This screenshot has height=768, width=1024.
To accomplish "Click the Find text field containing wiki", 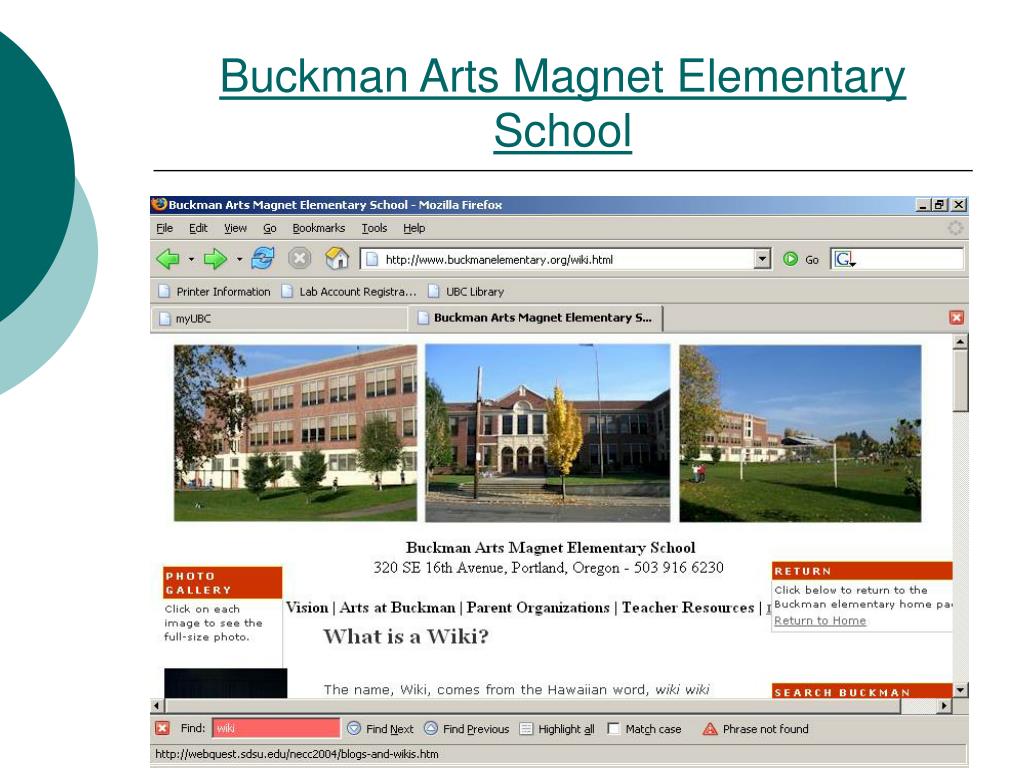I will click(276, 728).
